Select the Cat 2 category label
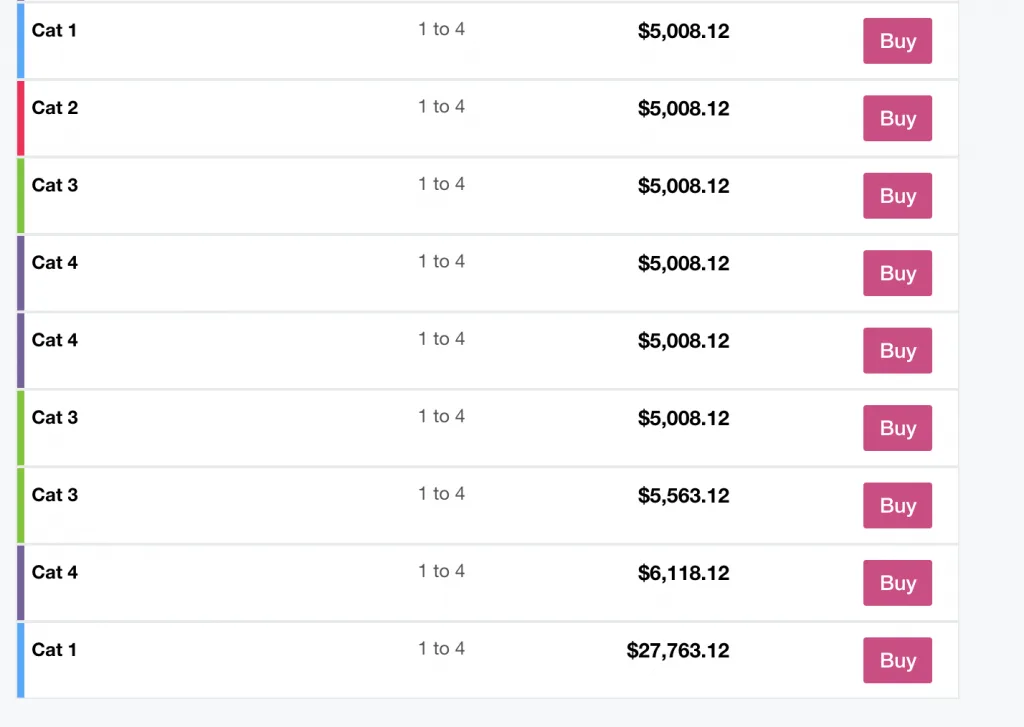The image size is (1024, 727). click(55, 108)
